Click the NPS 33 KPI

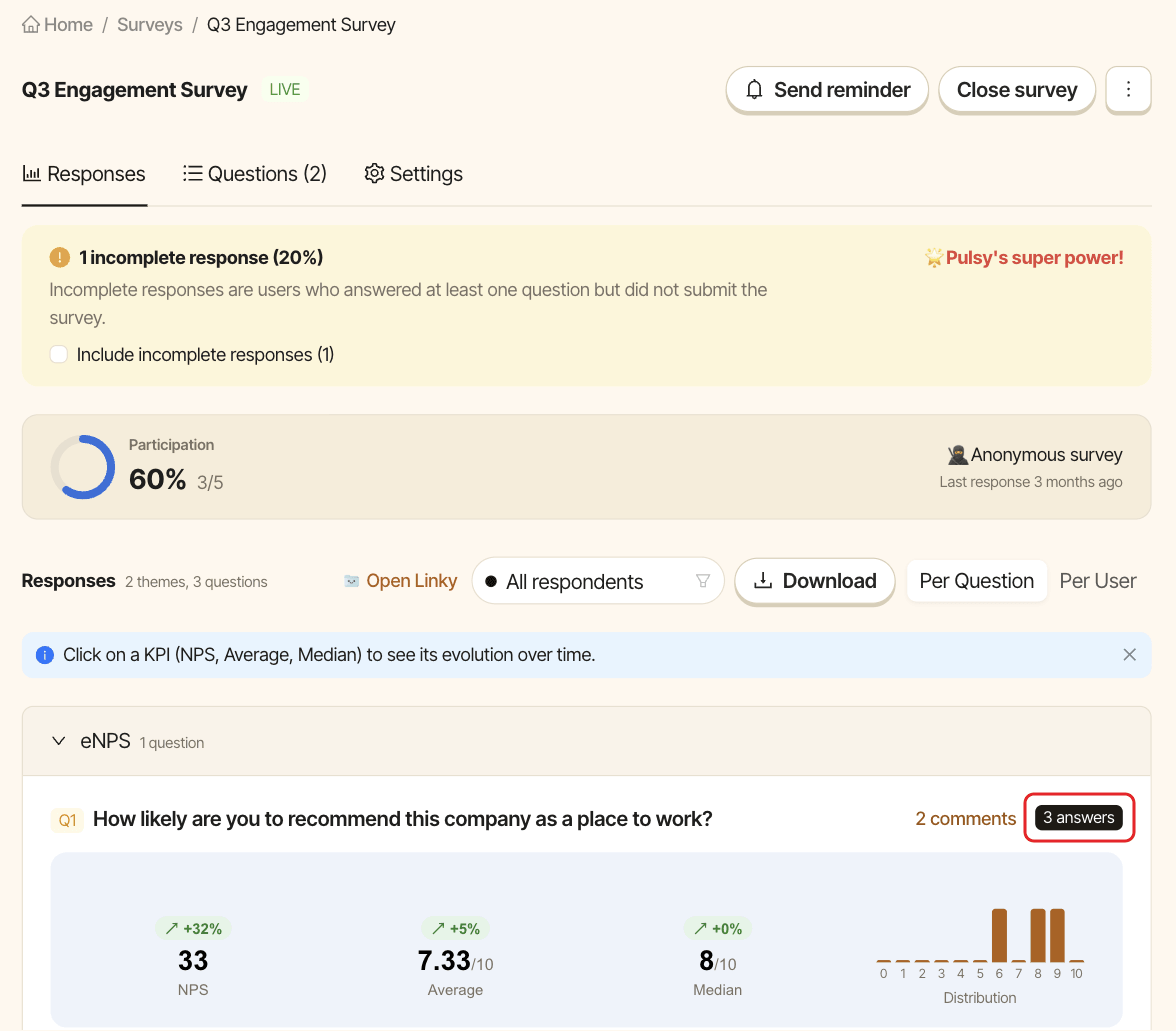click(193, 961)
